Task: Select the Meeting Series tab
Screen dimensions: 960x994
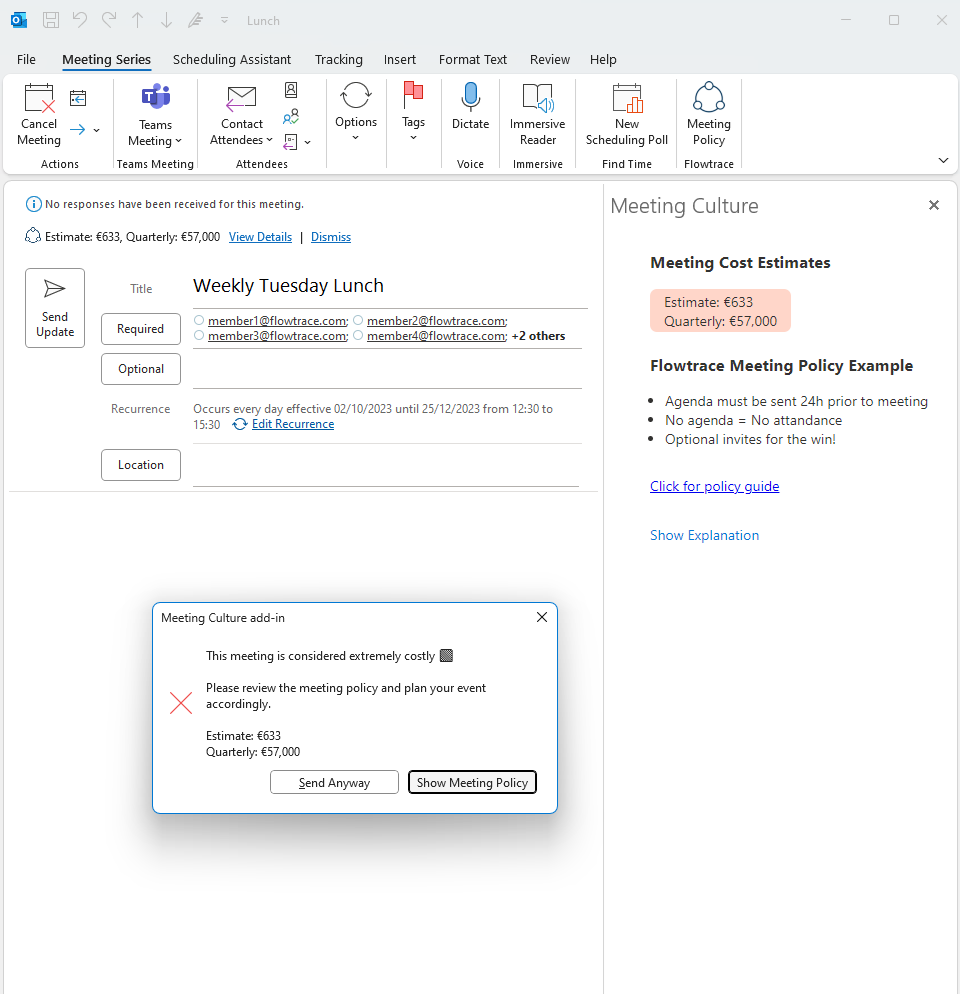Action: (x=107, y=60)
